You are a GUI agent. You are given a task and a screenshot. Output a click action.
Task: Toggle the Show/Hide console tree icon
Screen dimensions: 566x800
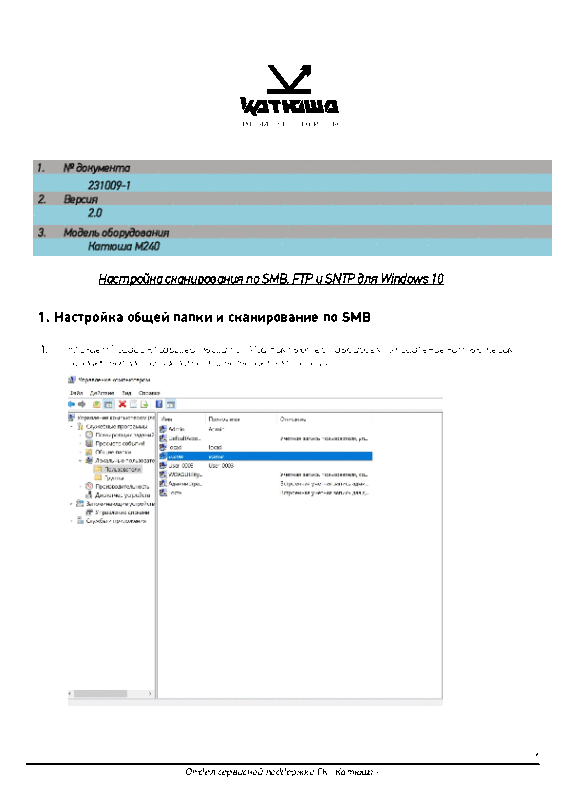pyautogui.click(x=108, y=404)
